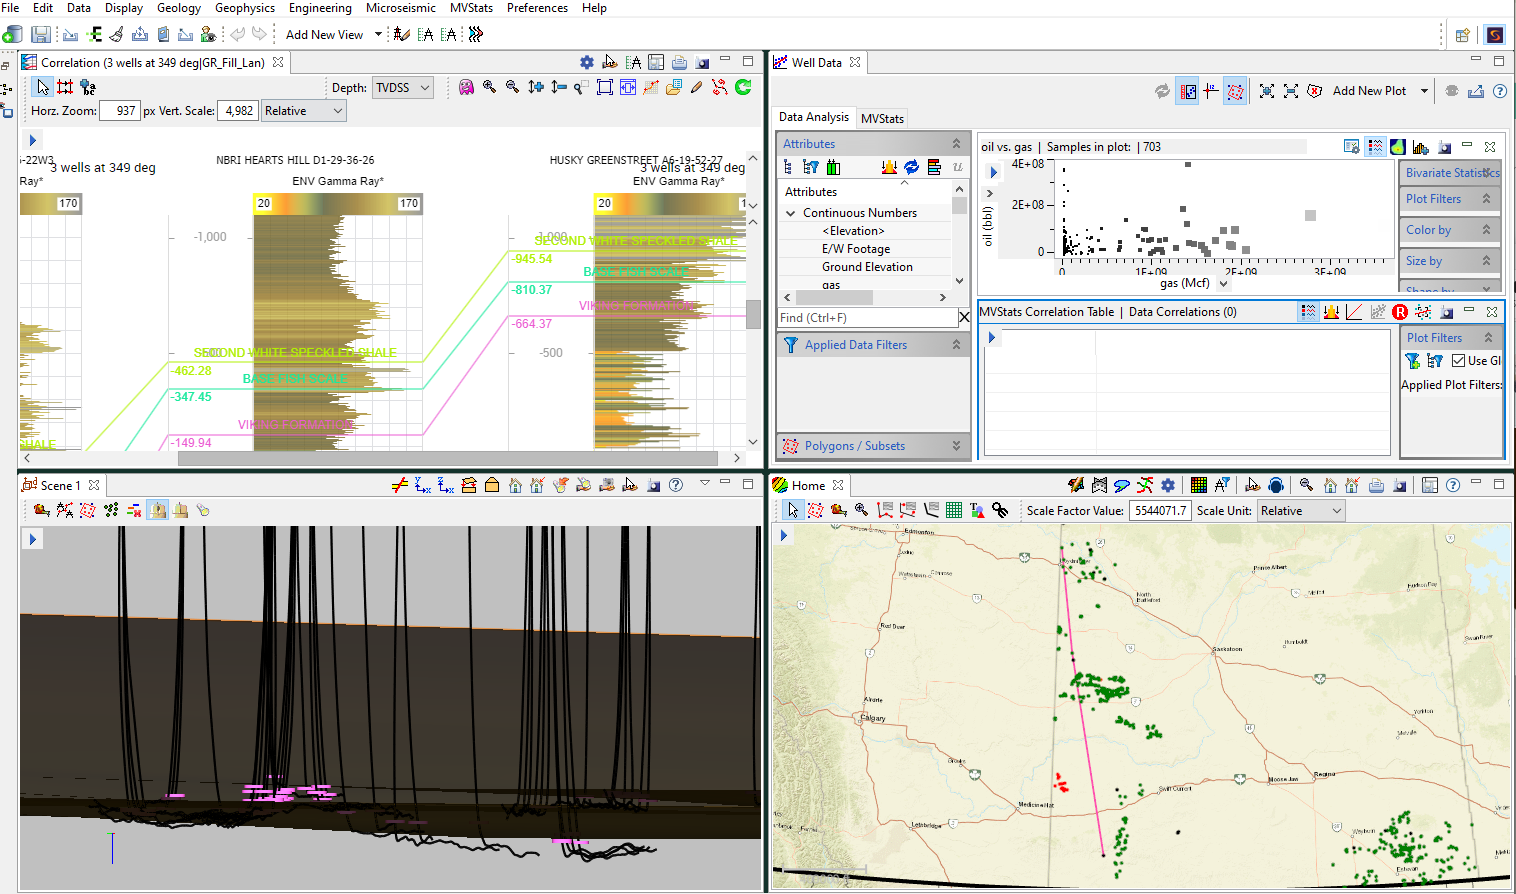Click the zoom in magnifier in Correlation toolbar
The image size is (1516, 894).
[x=489, y=87]
